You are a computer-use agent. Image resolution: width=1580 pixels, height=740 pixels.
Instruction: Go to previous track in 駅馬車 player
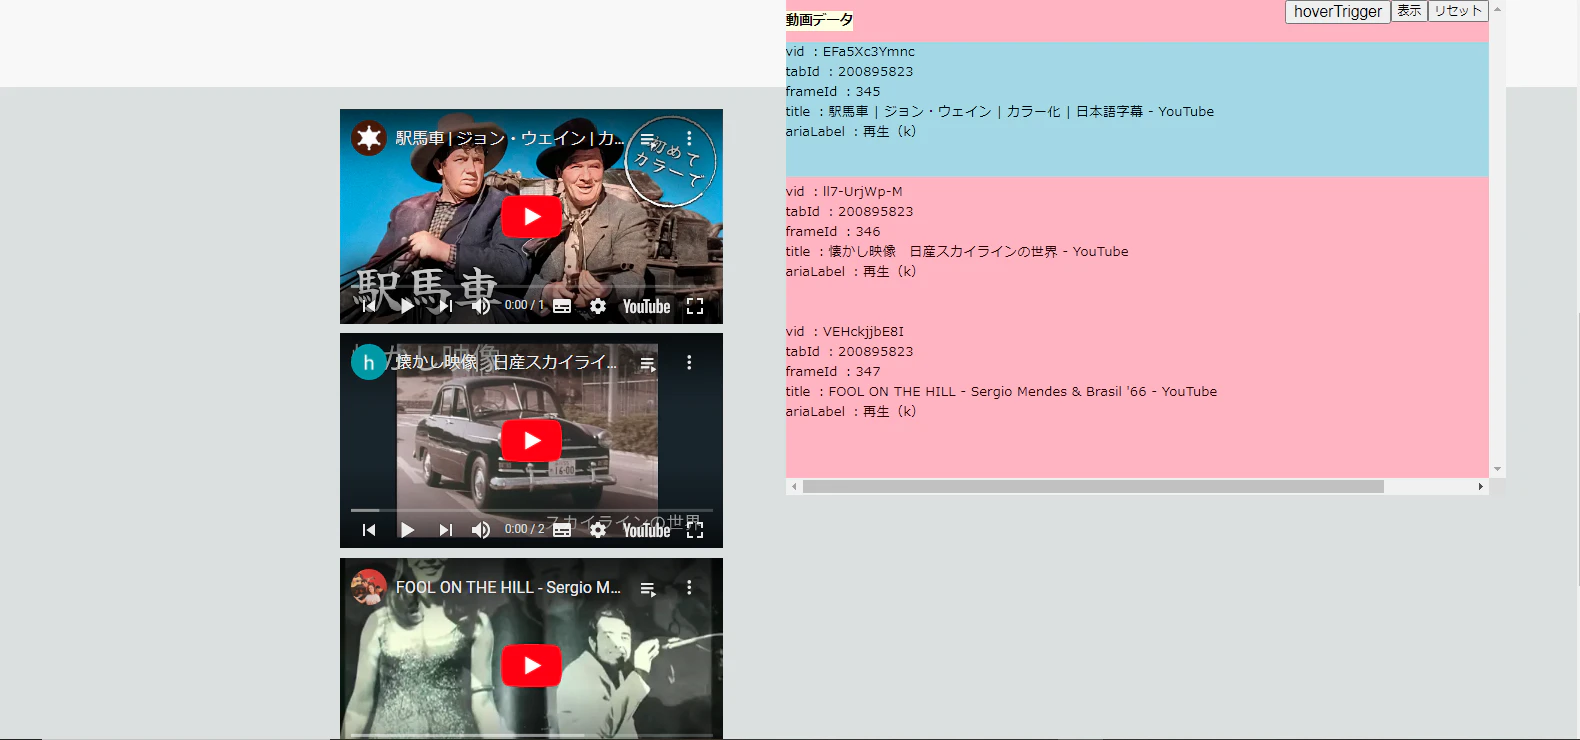(369, 306)
